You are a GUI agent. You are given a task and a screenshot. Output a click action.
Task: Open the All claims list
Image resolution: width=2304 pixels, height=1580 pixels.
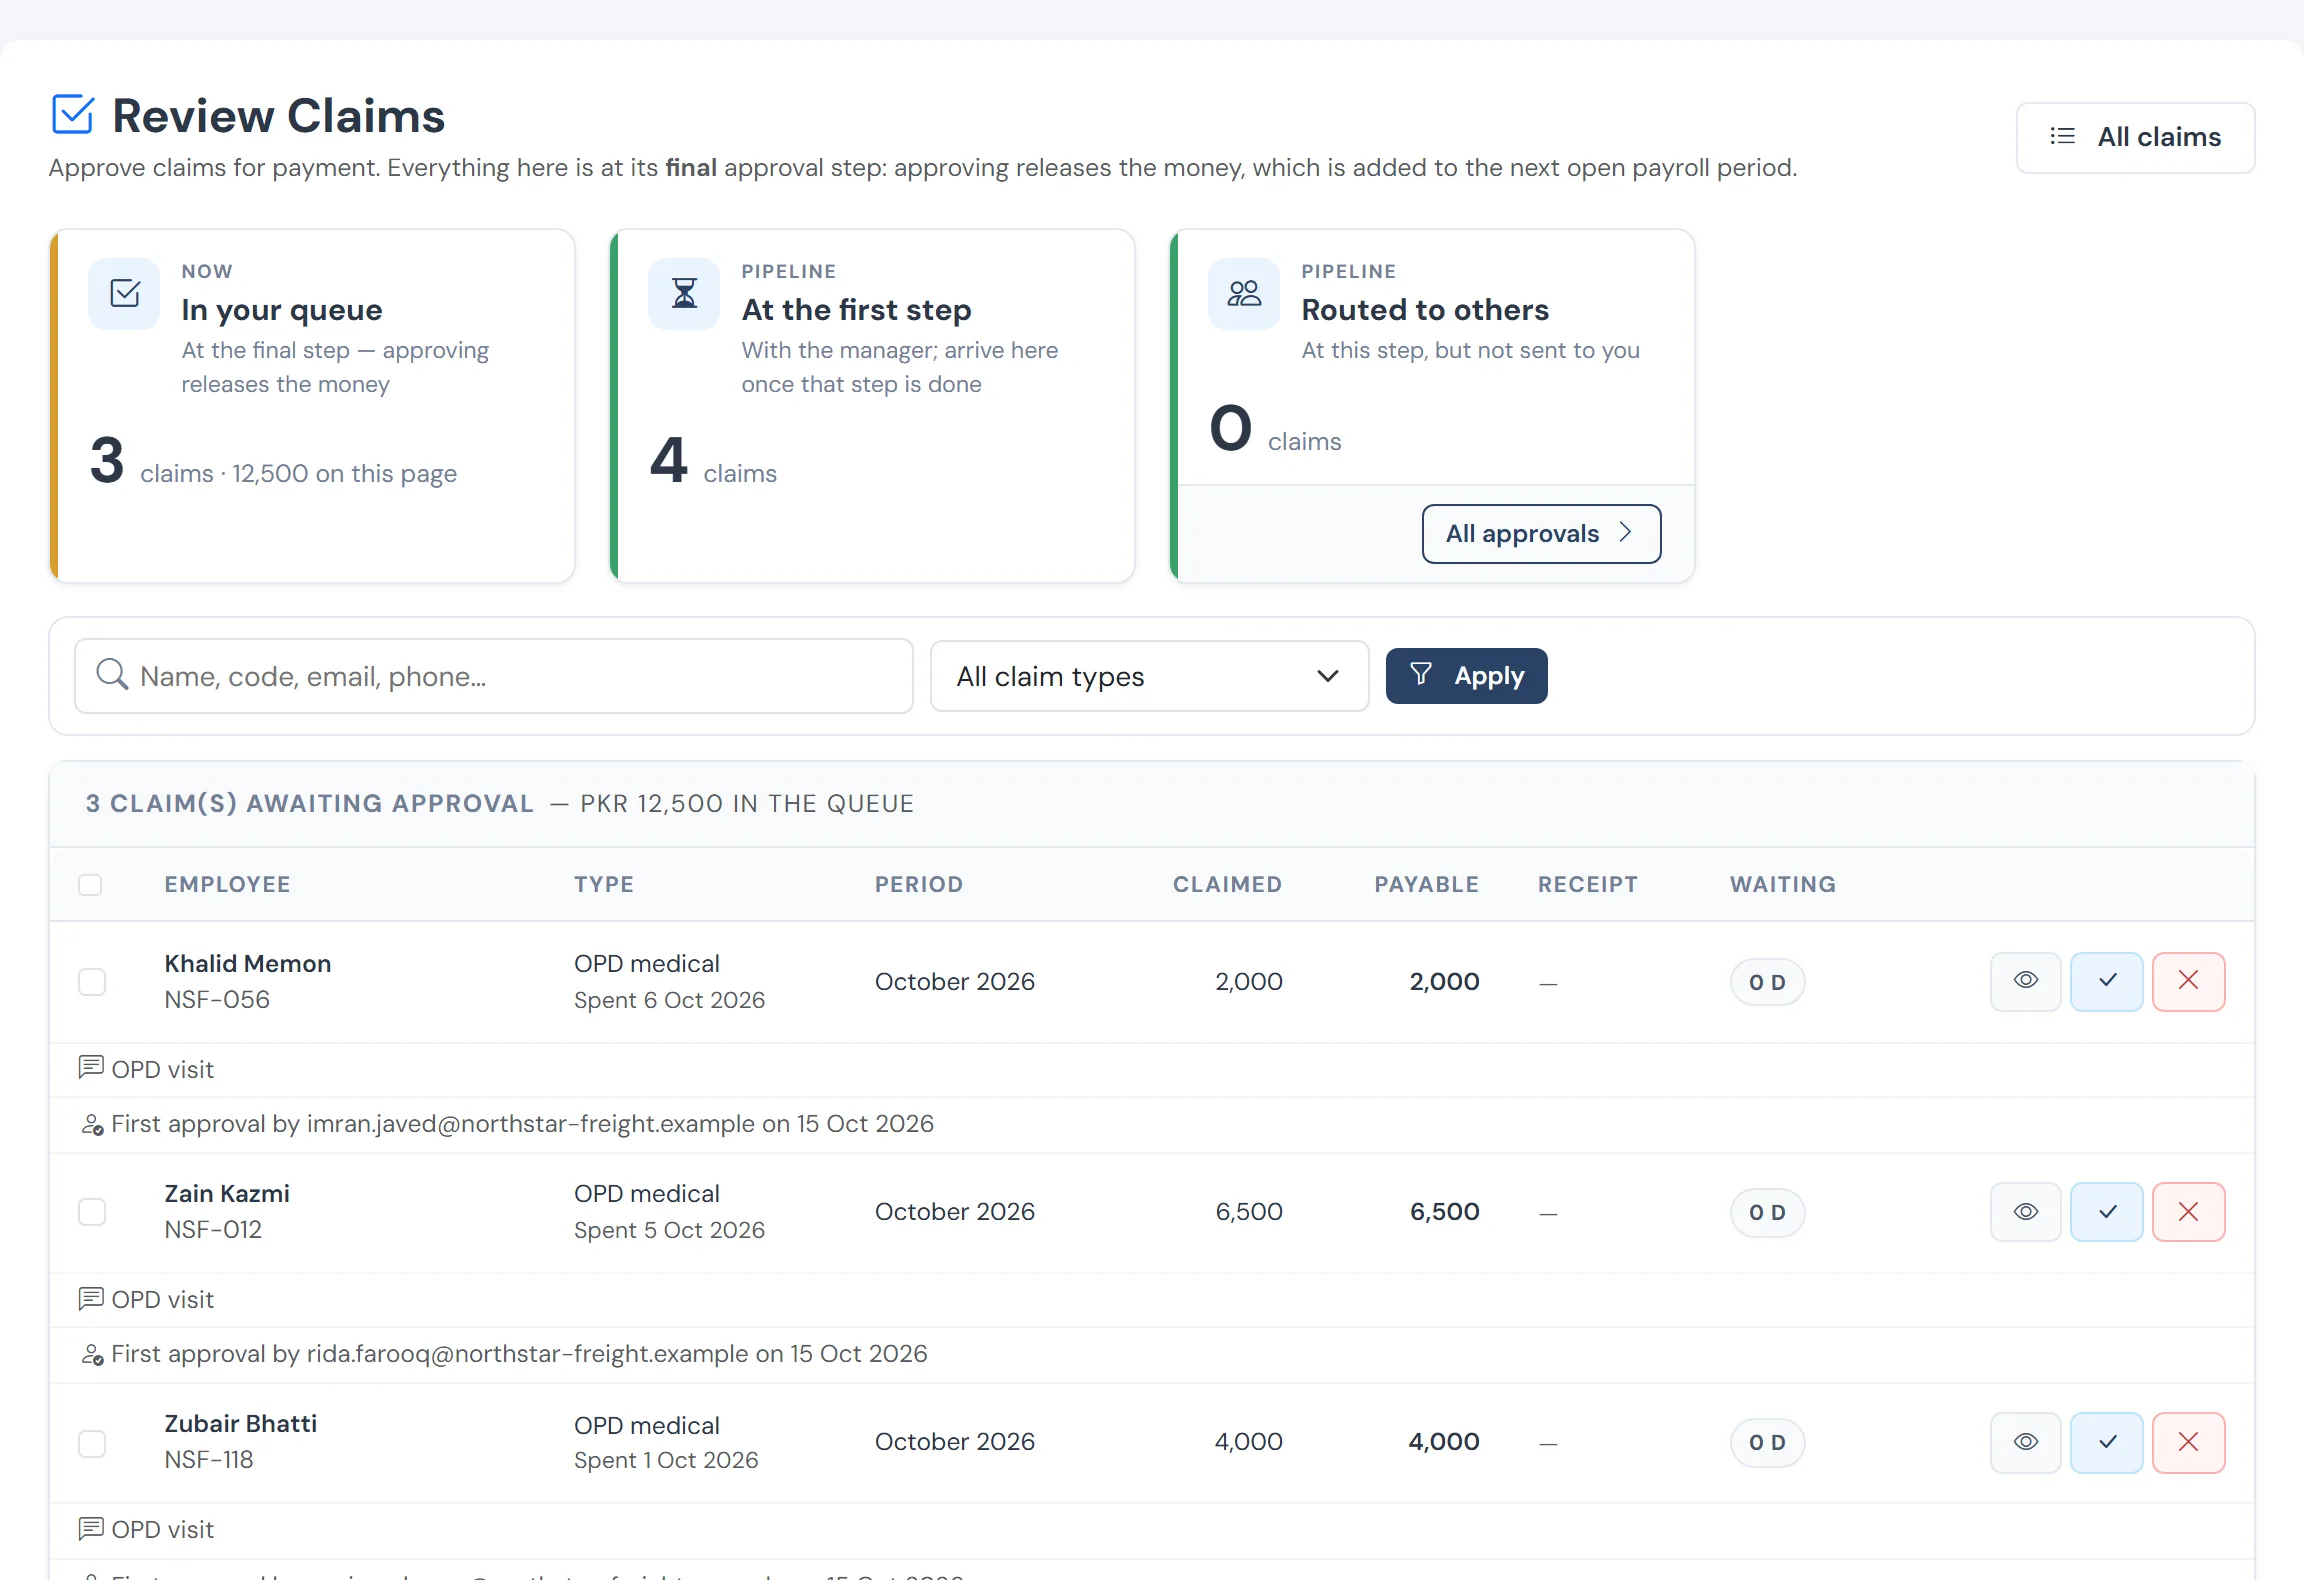point(2135,137)
